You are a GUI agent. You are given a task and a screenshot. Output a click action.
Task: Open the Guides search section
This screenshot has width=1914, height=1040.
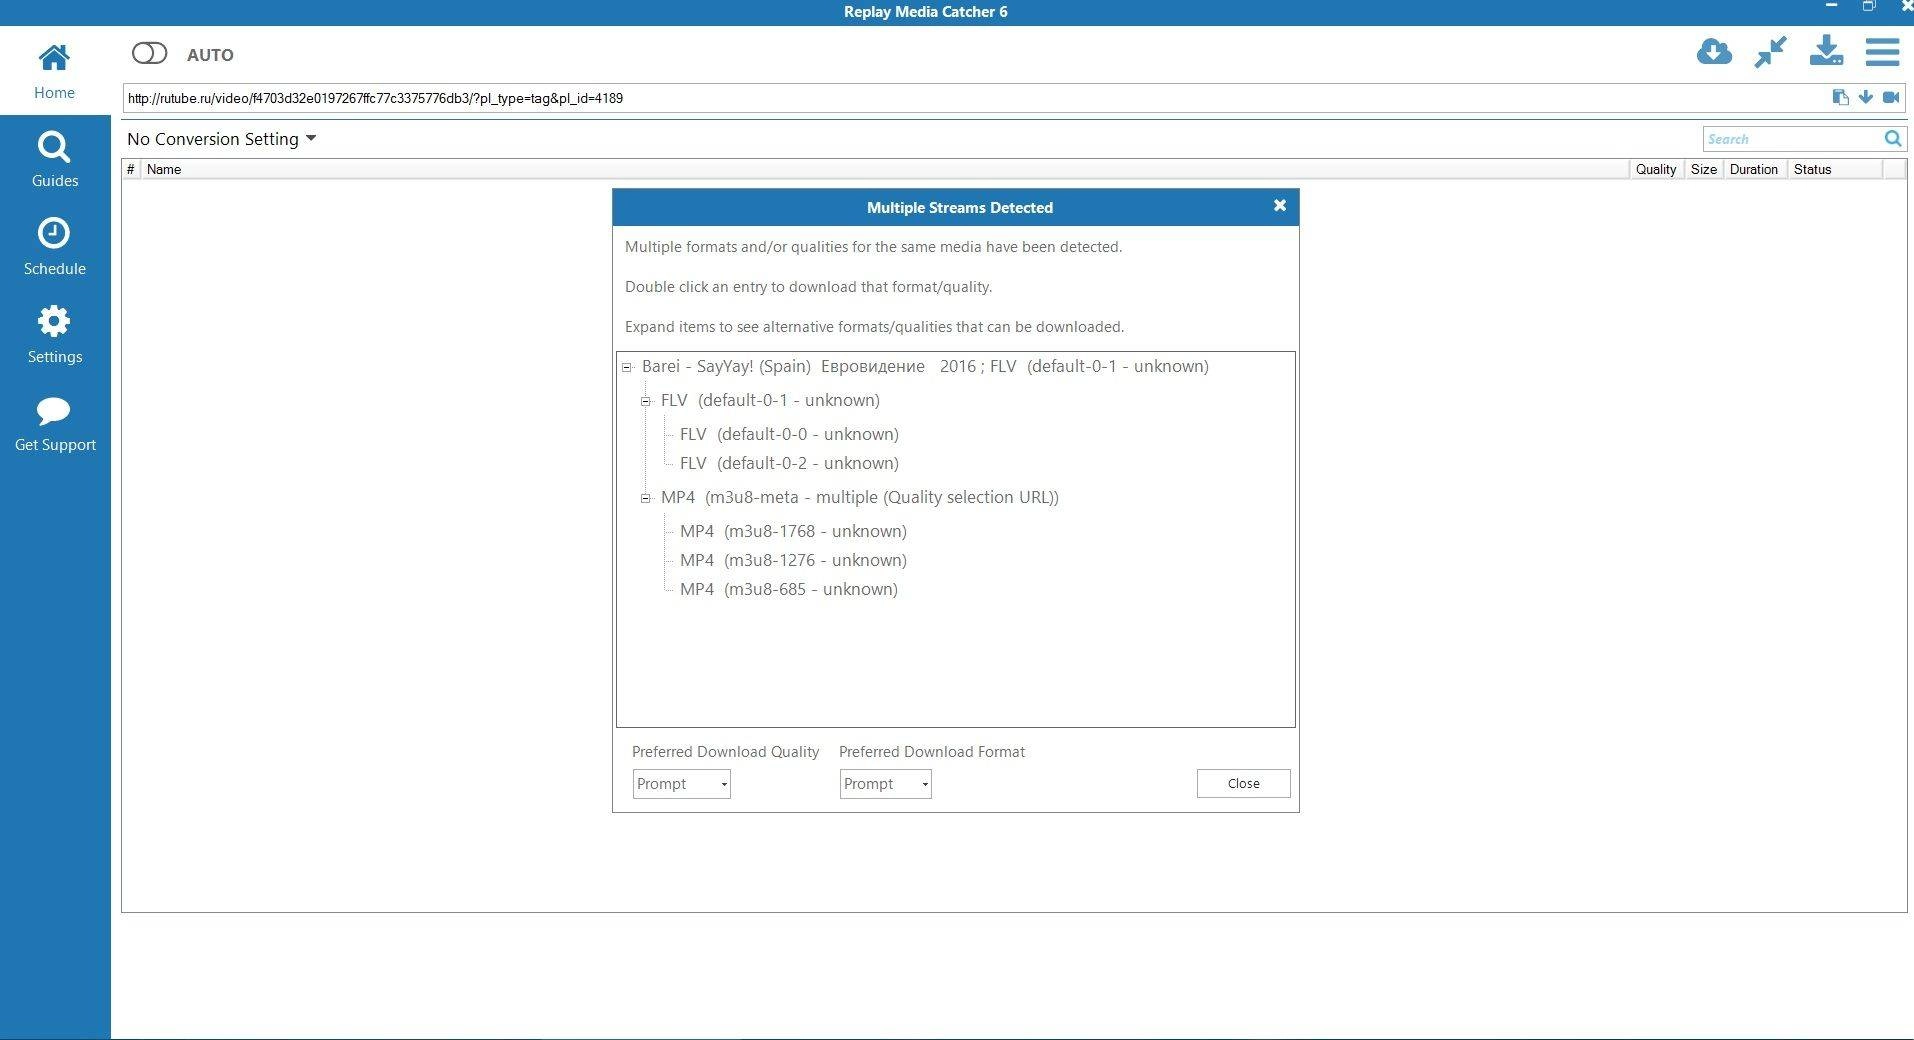(x=54, y=159)
